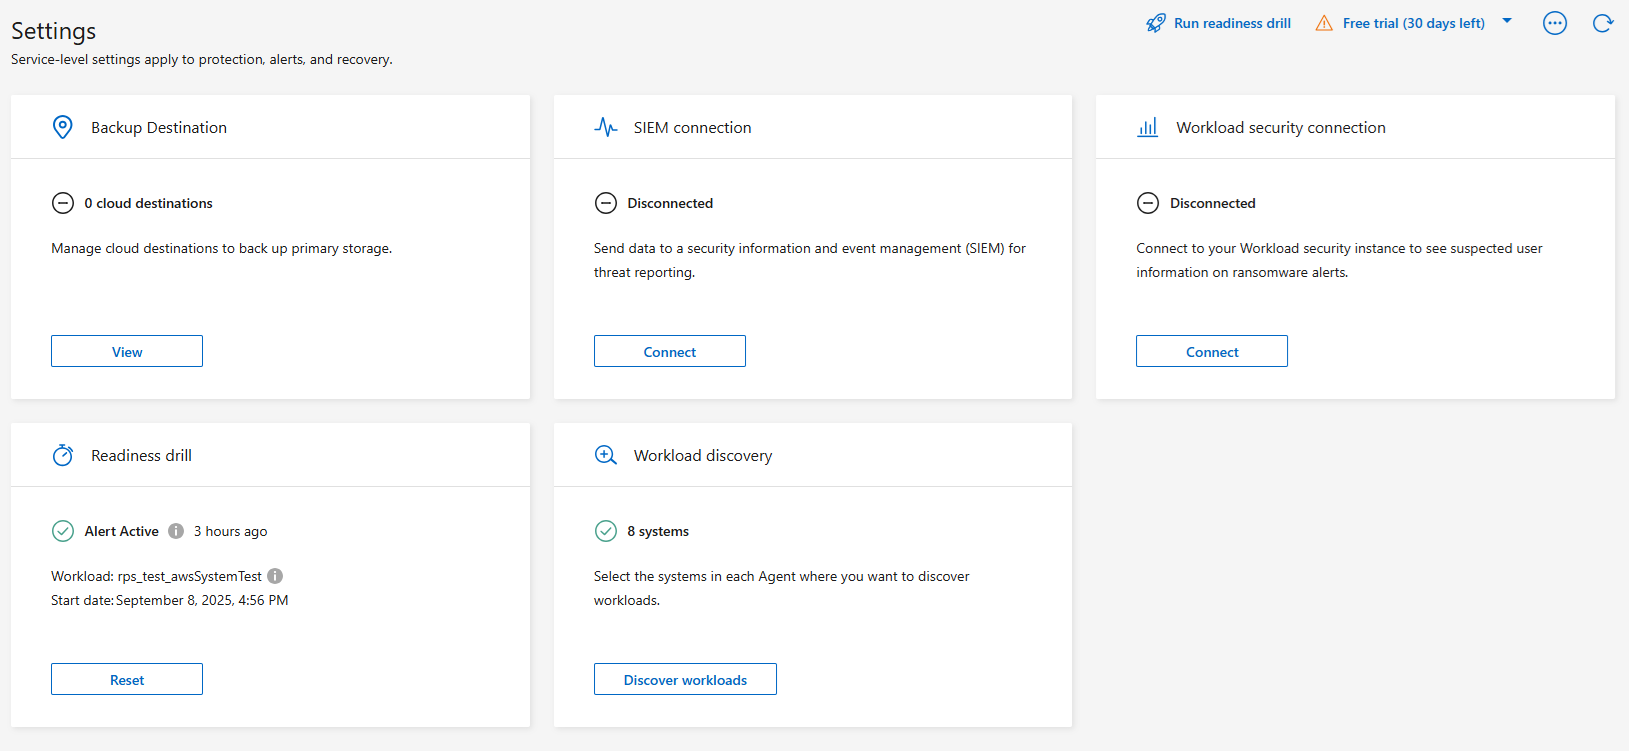
Task: Connect the Workload security instance
Action: click(1212, 352)
